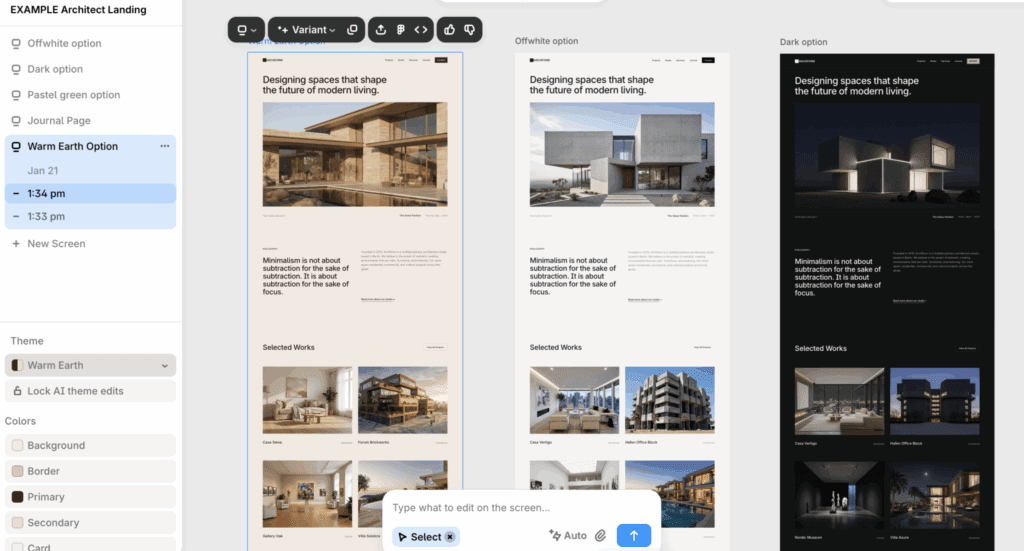Image resolution: width=1024 pixels, height=551 pixels.
Task: Click the export/upload icon in the toolbar
Action: point(381,30)
